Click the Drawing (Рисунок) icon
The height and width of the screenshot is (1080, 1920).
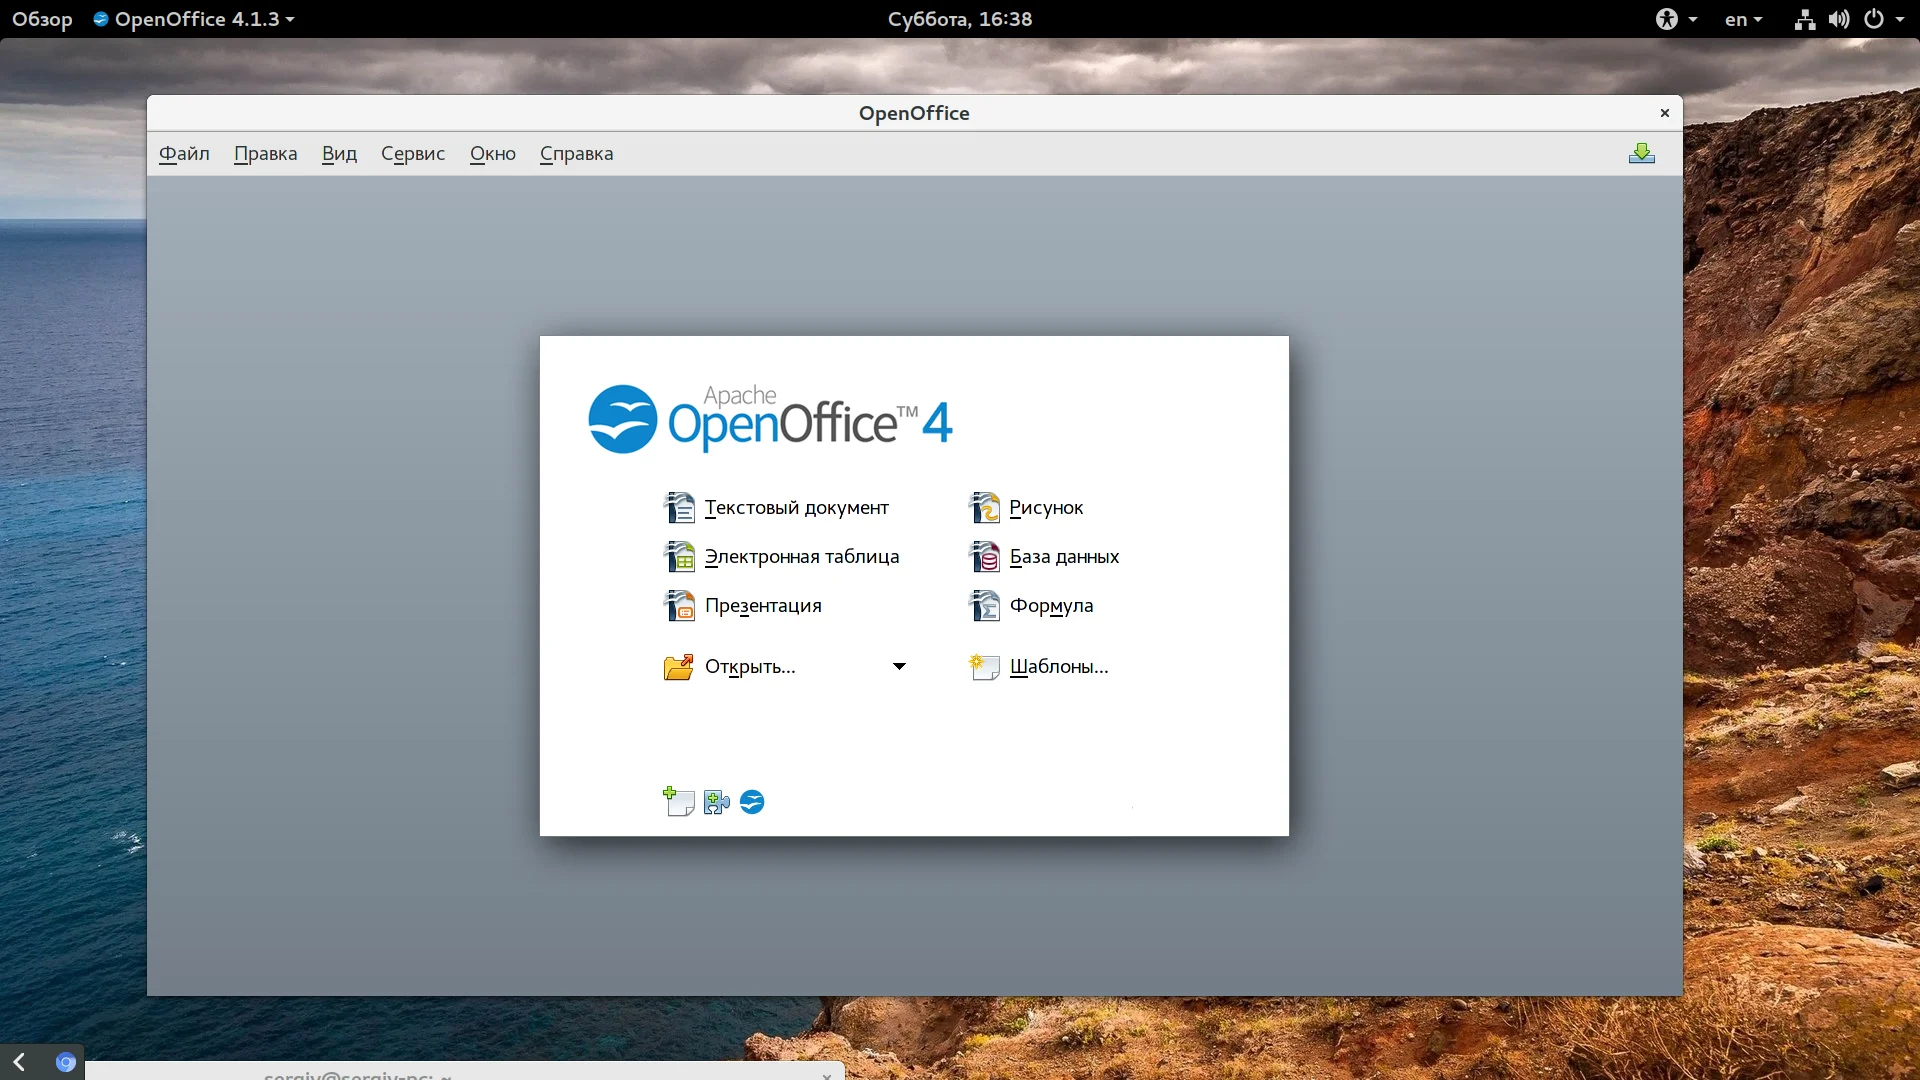tap(985, 508)
